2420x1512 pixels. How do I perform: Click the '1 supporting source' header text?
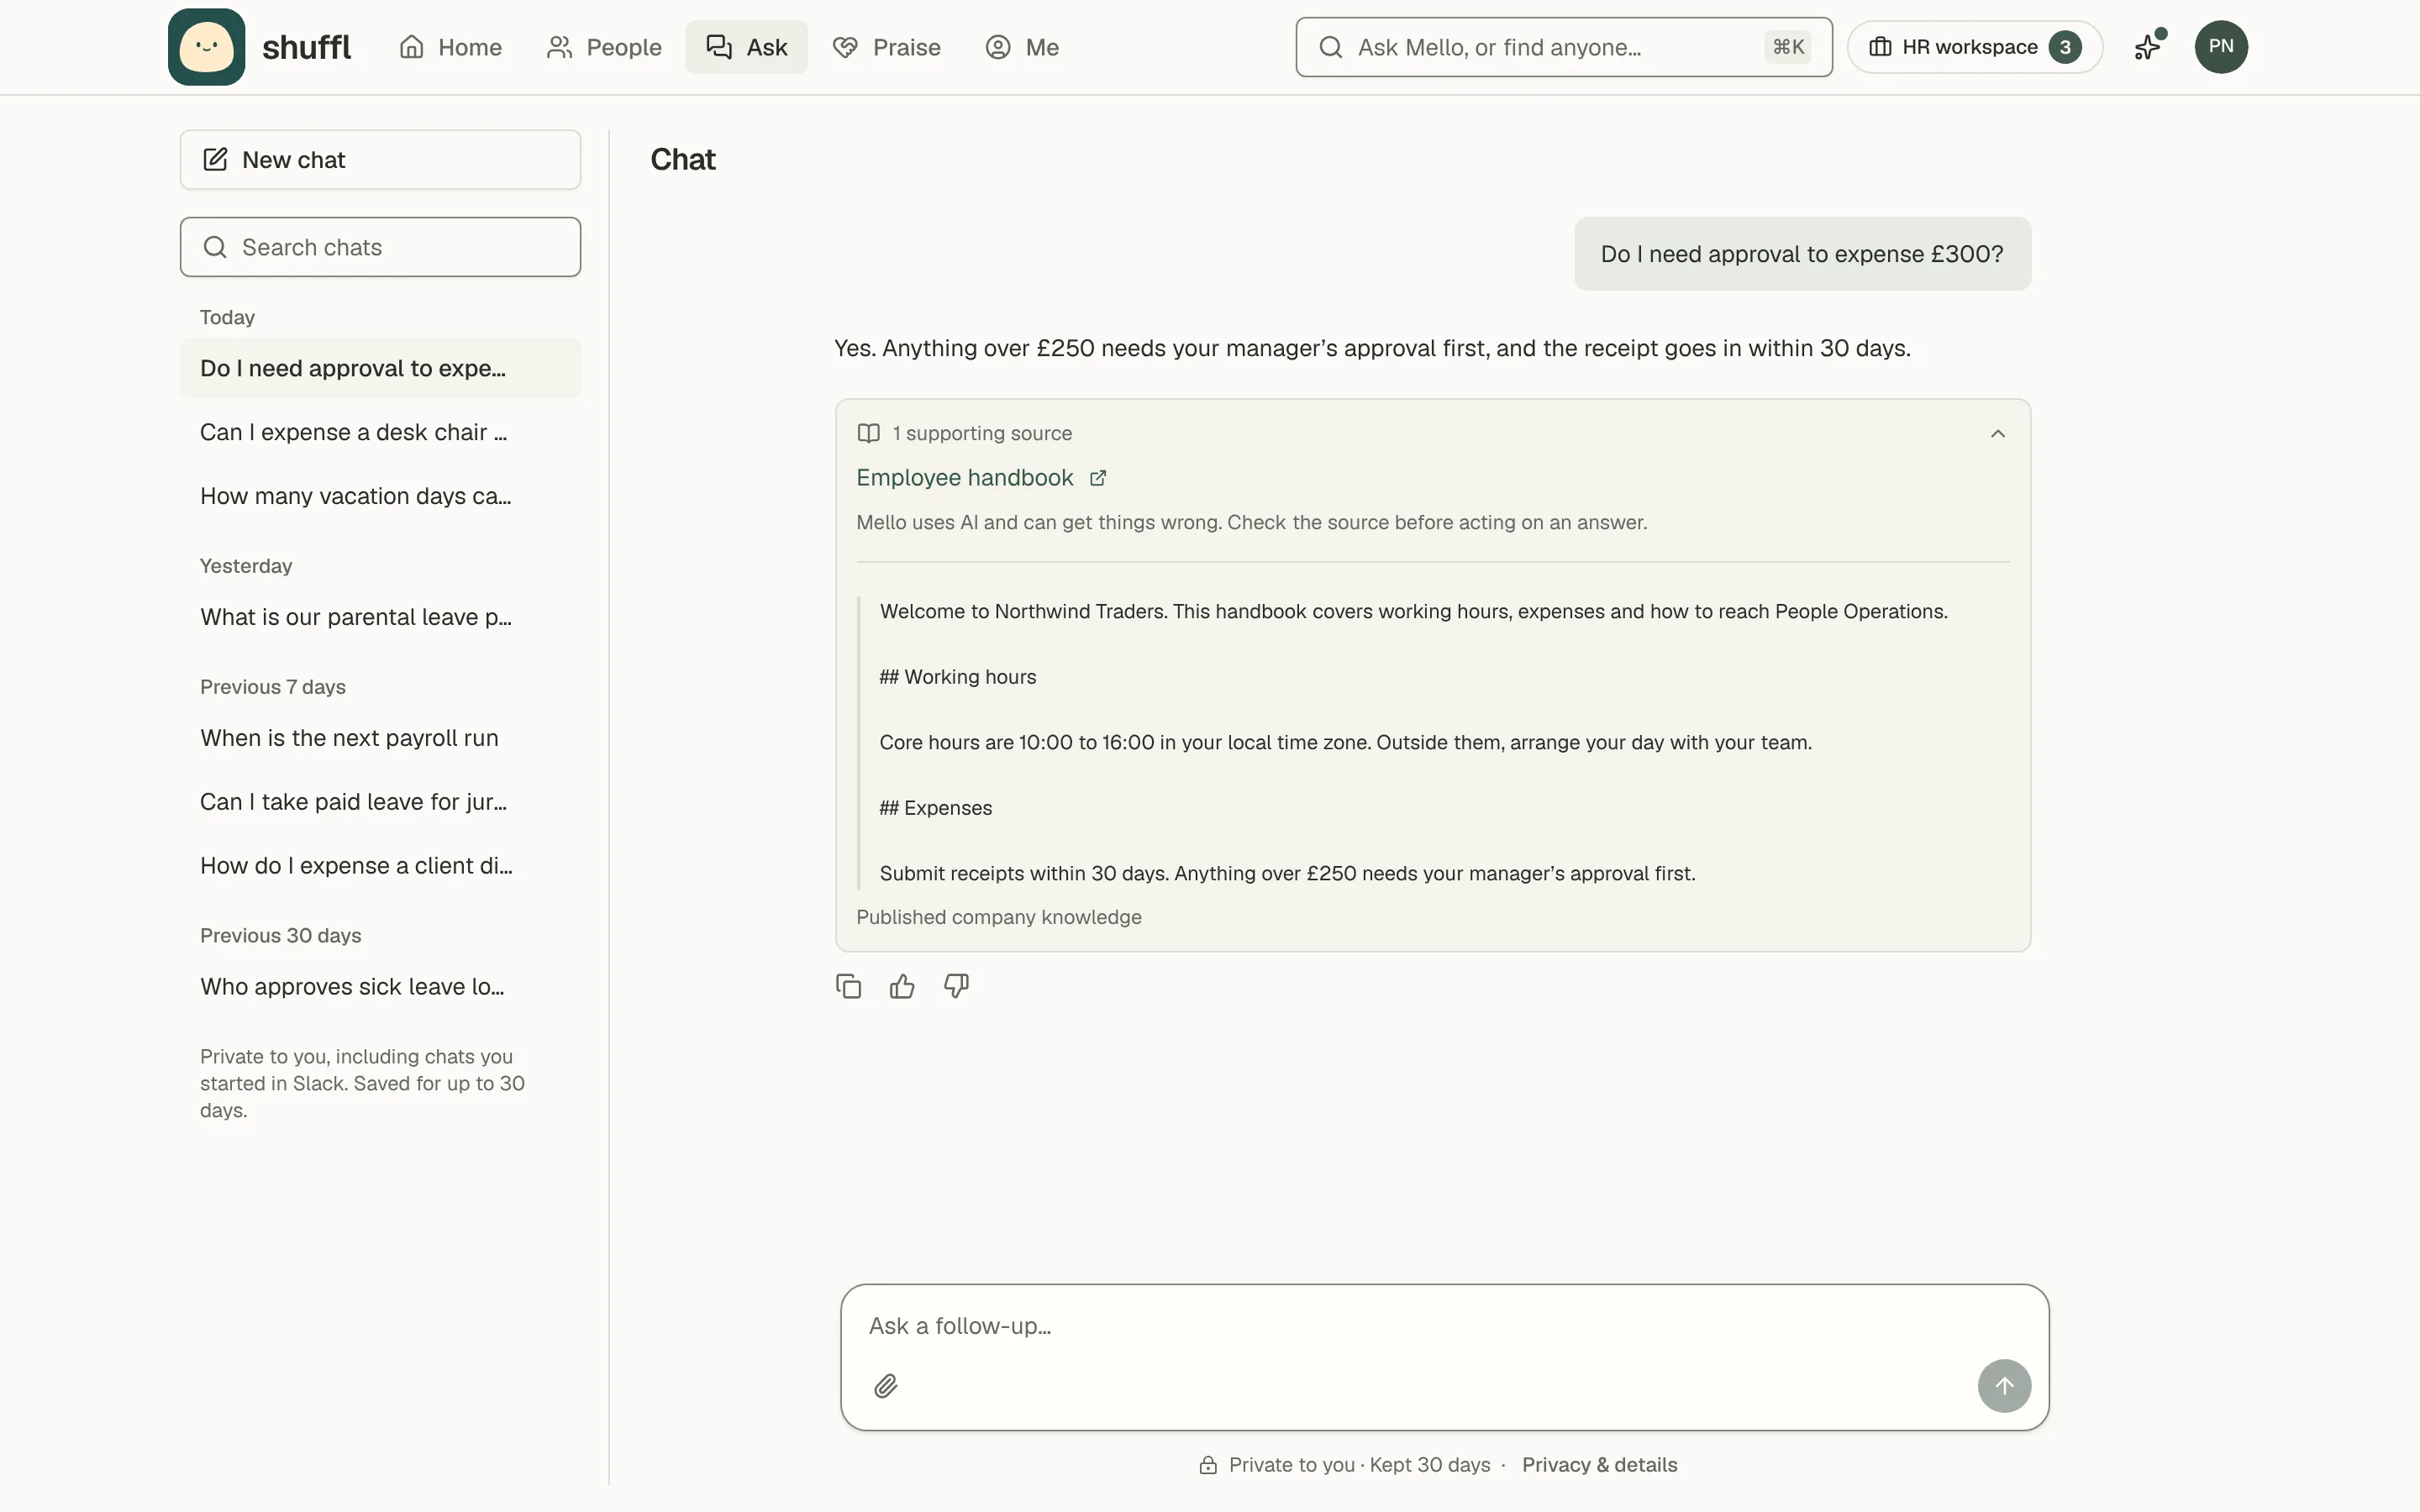pyautogui.click(x=982, y=434)
